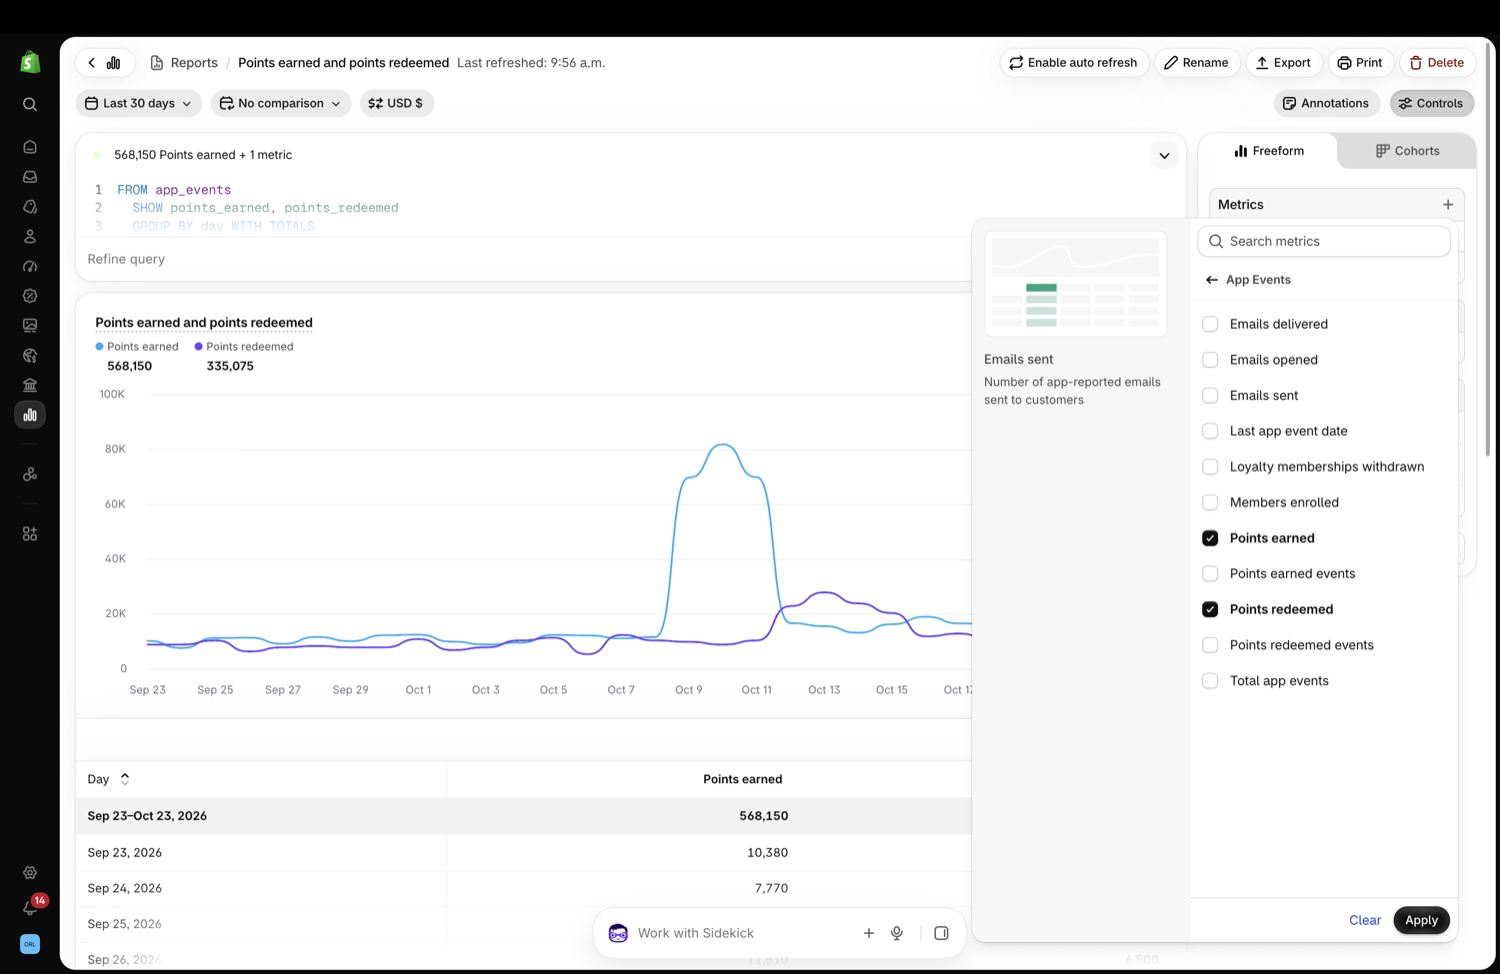Open search from the sidebar magnifier icon
Screen dimensions: 1500x974
(30, 104)
